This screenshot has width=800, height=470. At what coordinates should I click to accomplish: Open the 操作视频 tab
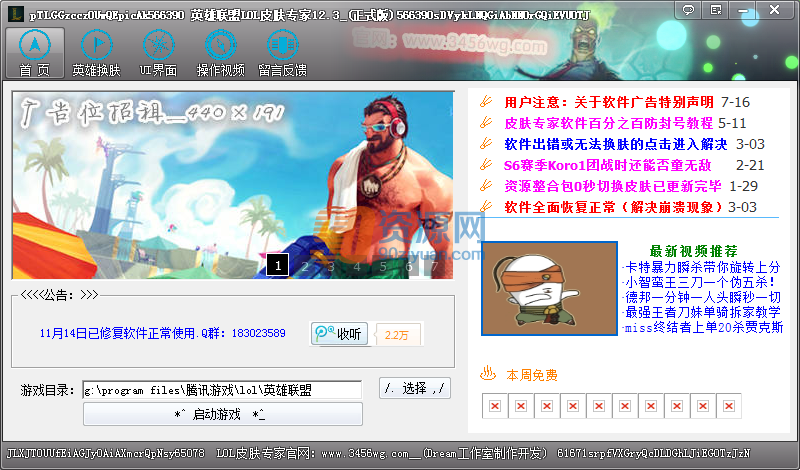[x=221, y=53]
